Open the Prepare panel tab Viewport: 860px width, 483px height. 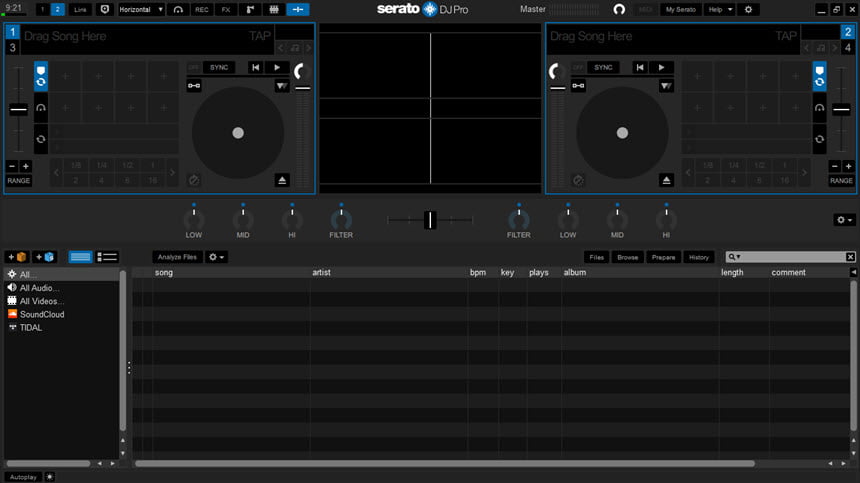click(x=663, y=257)
